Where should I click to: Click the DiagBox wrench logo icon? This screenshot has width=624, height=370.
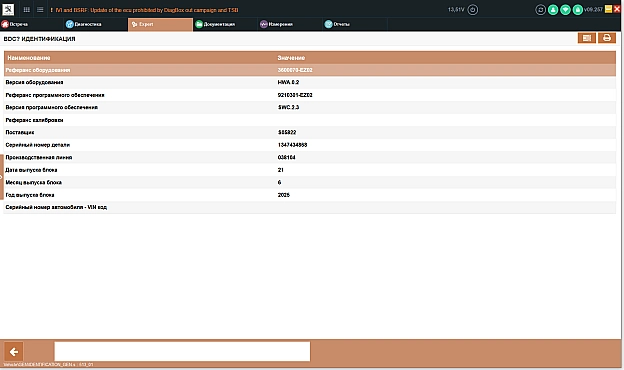click(8, 10)
